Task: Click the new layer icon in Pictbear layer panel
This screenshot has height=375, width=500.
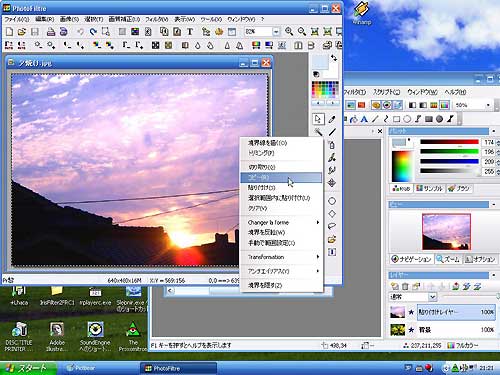Action: click(395, 286)
